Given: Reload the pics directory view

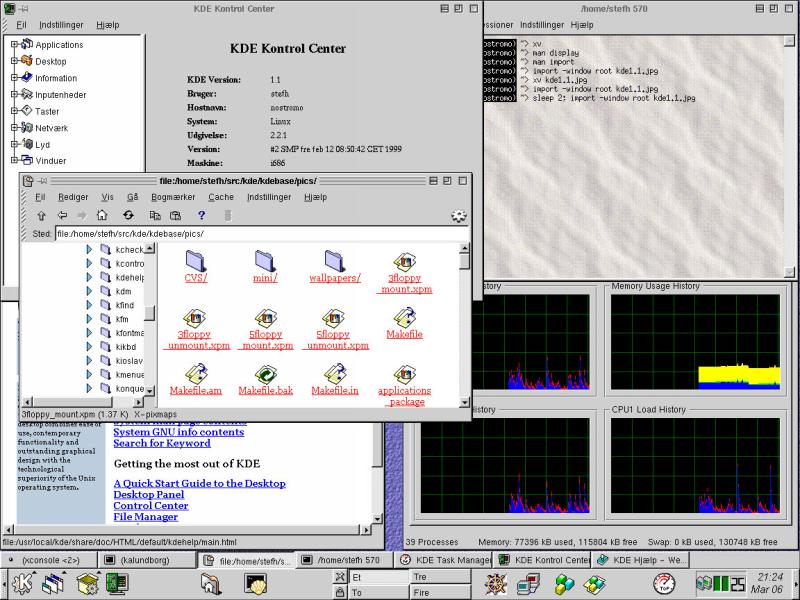Looking at the screenshot, I should click(x=129, y=215).
